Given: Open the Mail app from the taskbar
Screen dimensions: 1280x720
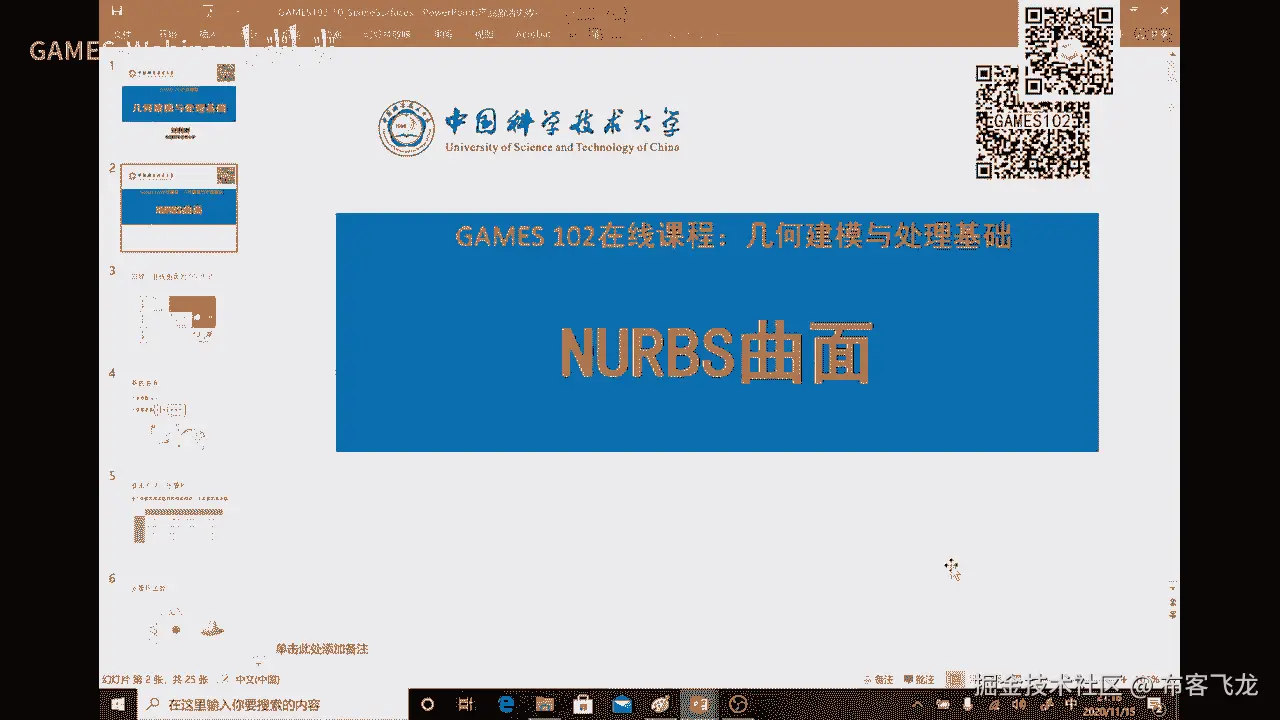Looking at the screenshot, I should coord(621,704).
